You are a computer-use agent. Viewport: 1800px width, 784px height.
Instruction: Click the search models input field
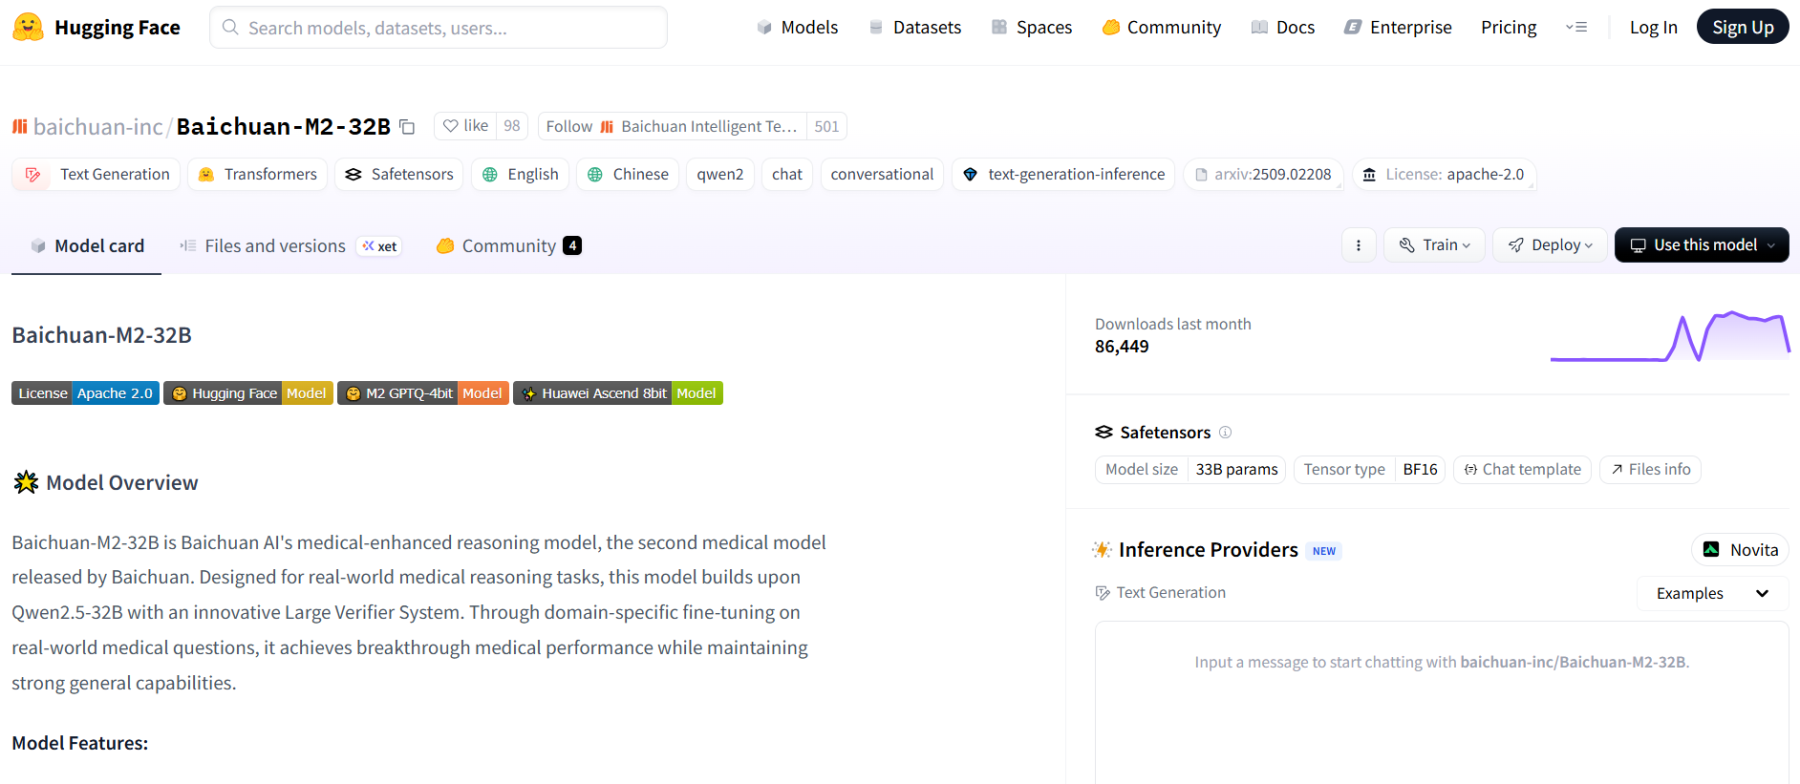coord(438,27)
